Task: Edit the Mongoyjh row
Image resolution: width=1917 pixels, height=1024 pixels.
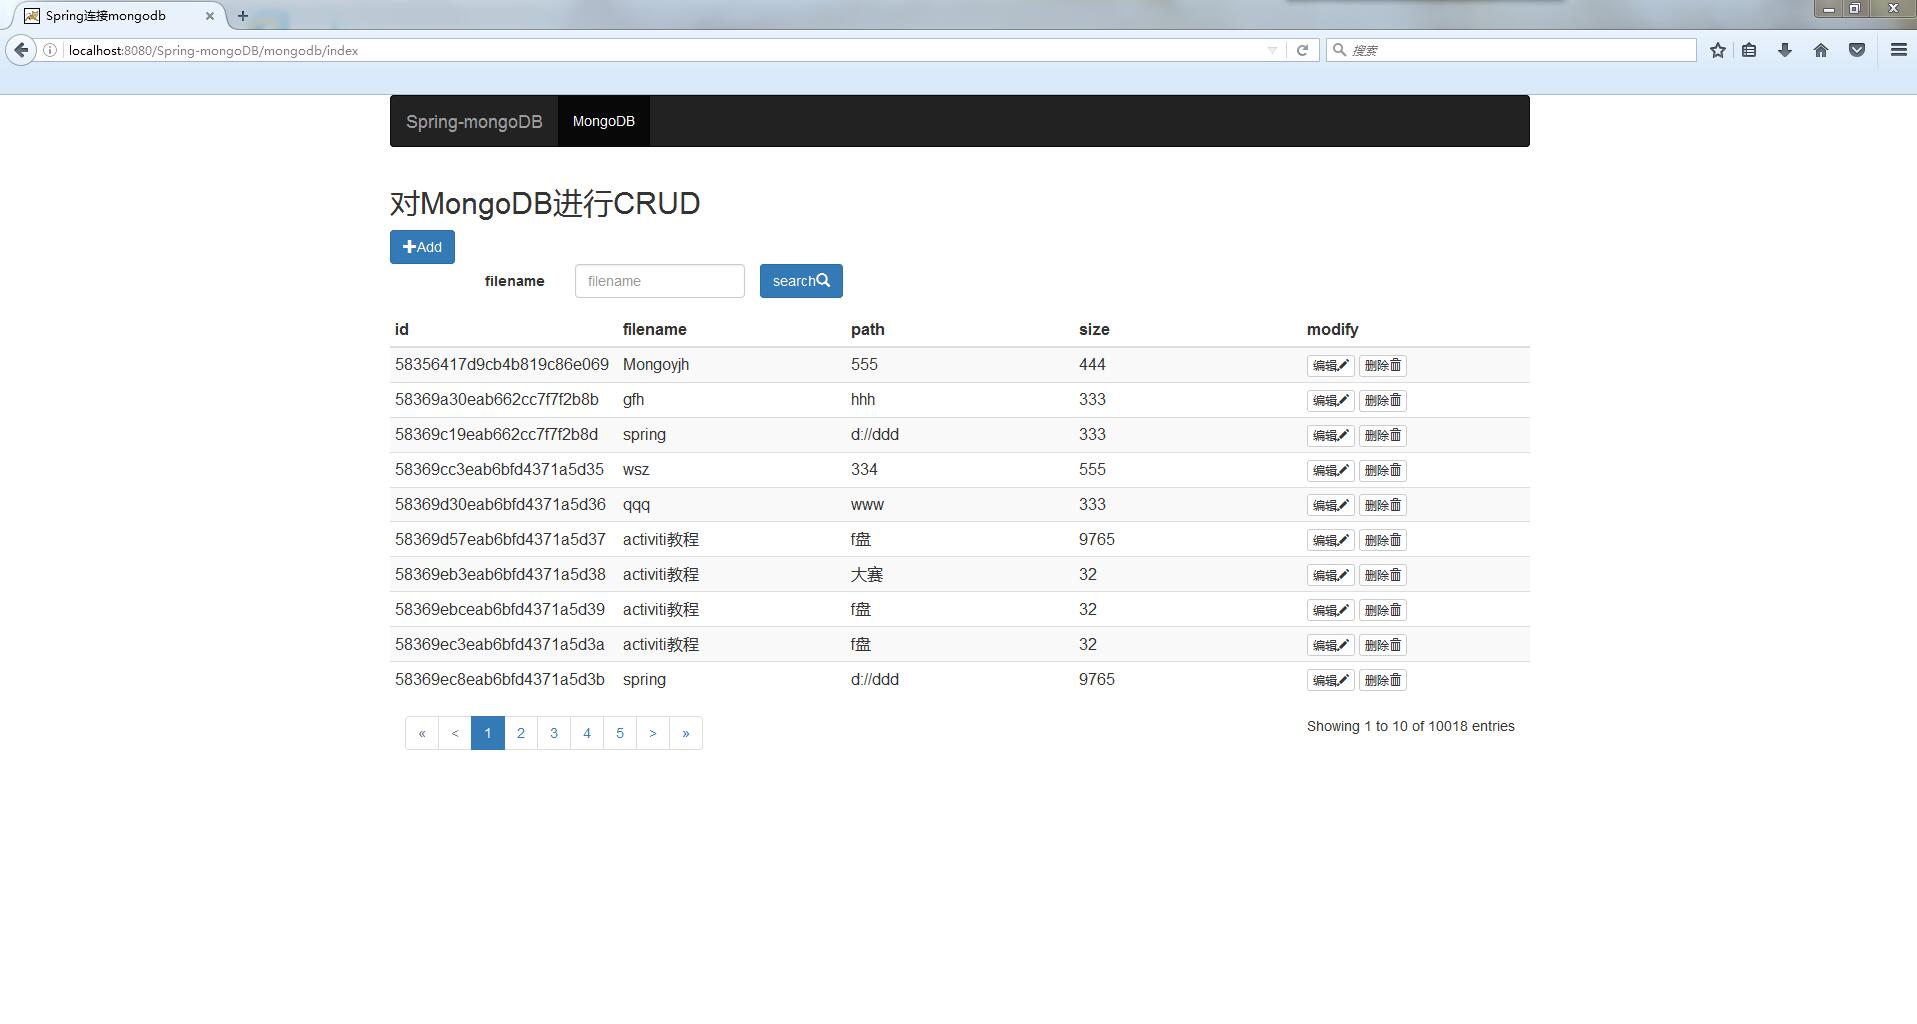Action: point(1330,365)
